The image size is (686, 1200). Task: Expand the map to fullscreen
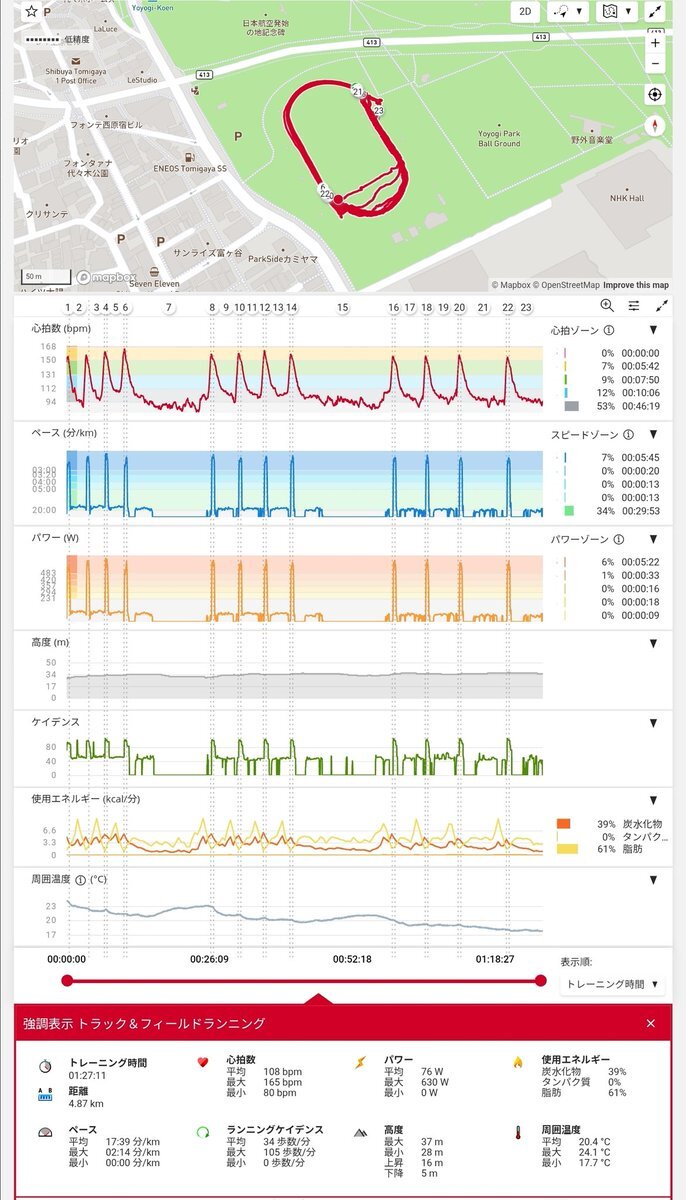[x=655, y=12]
